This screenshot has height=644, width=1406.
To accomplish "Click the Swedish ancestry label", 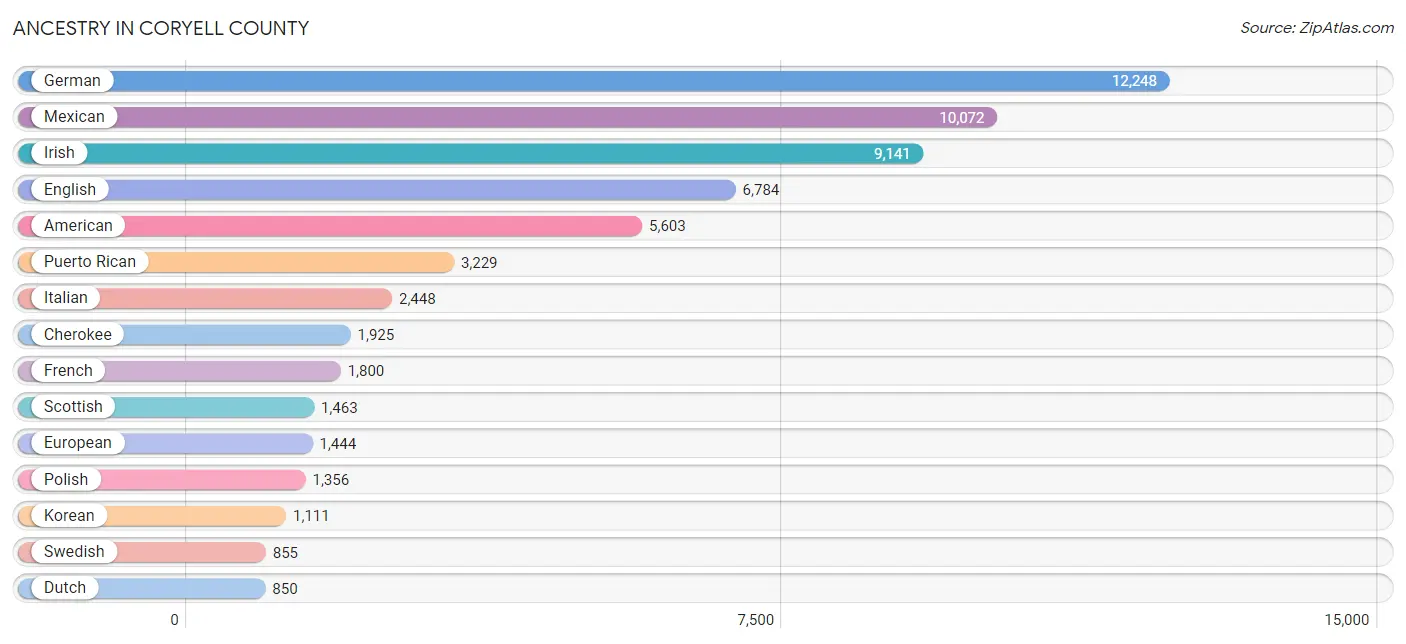I will pos(74,552).
